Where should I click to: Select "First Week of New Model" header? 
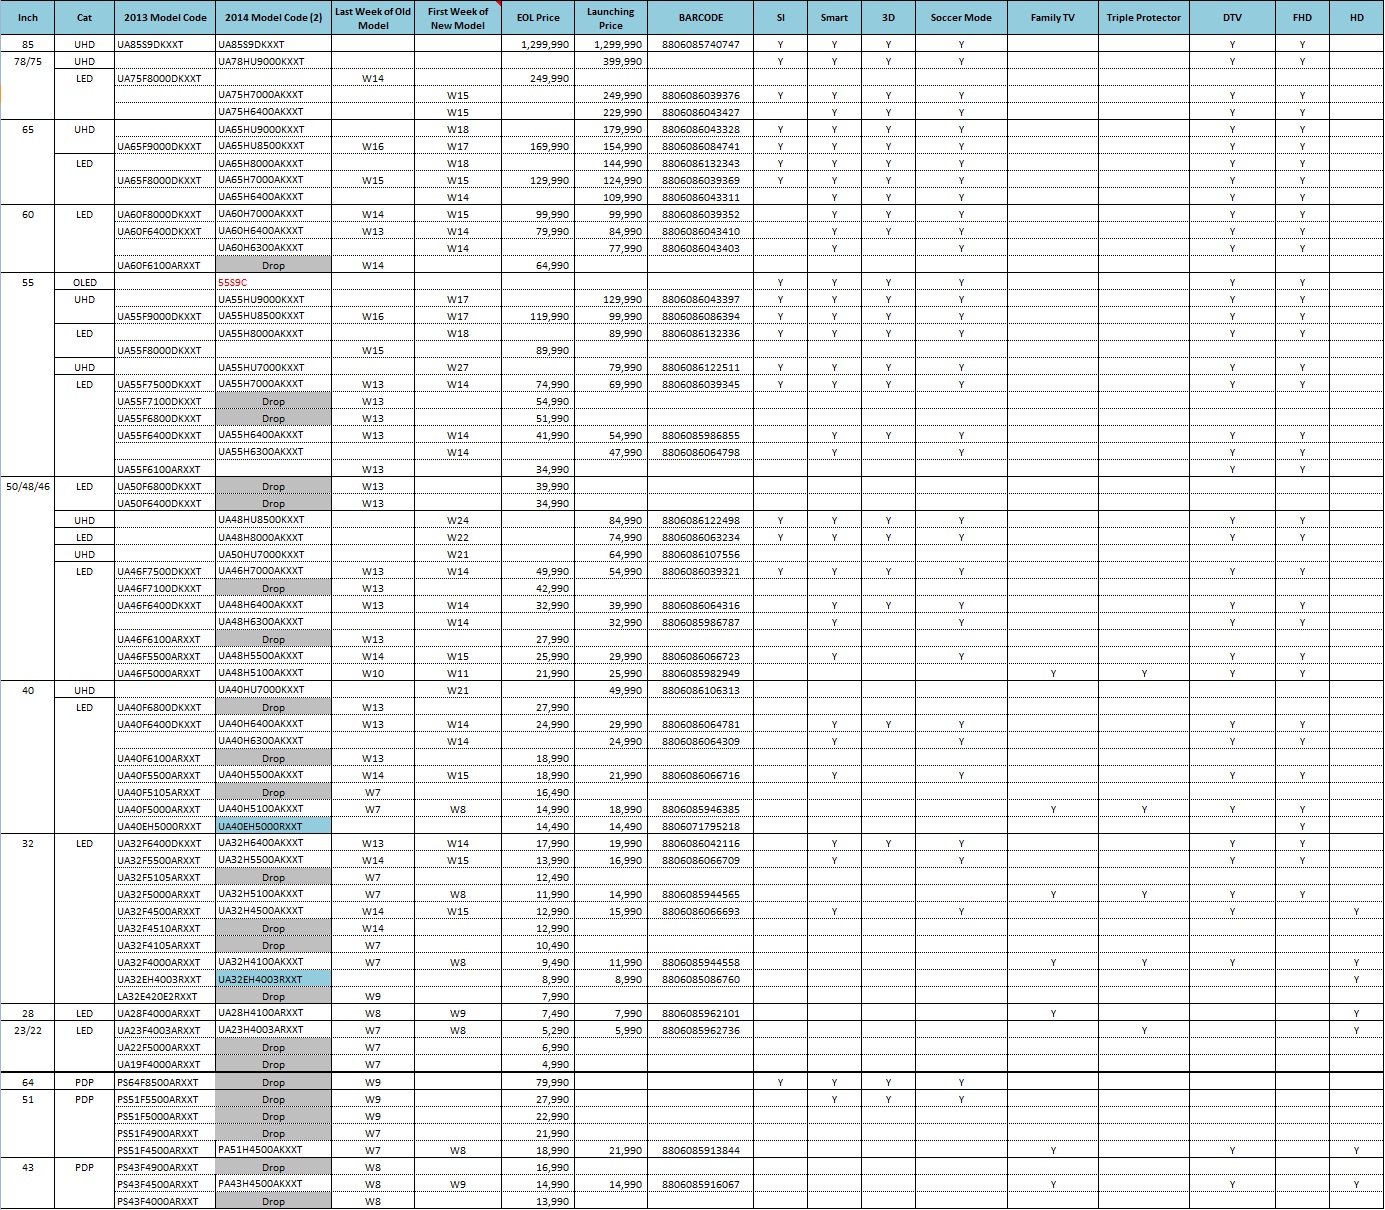(x=458, y=18)
